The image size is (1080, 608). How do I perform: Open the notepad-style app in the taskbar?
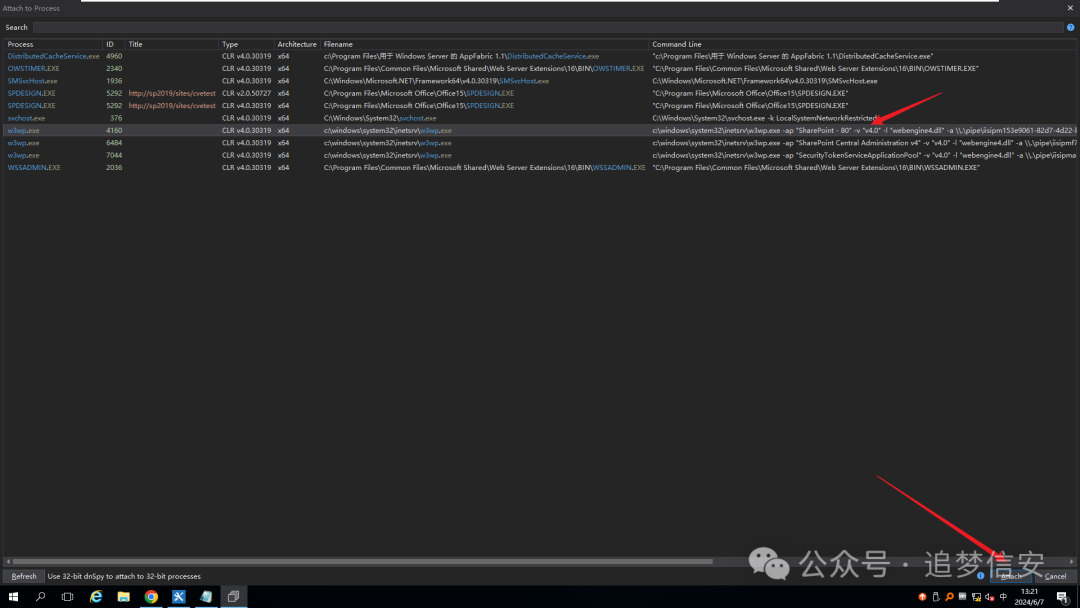pyautogui.click(x=206, y=596)
